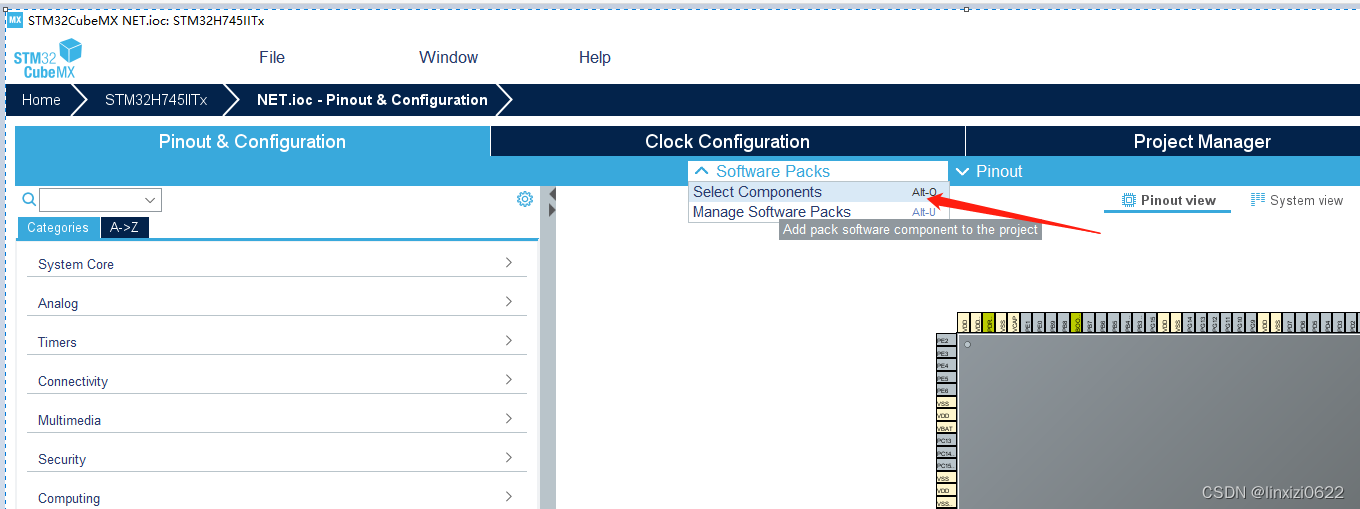Select pin PC13 on the chip

point(946,440)
